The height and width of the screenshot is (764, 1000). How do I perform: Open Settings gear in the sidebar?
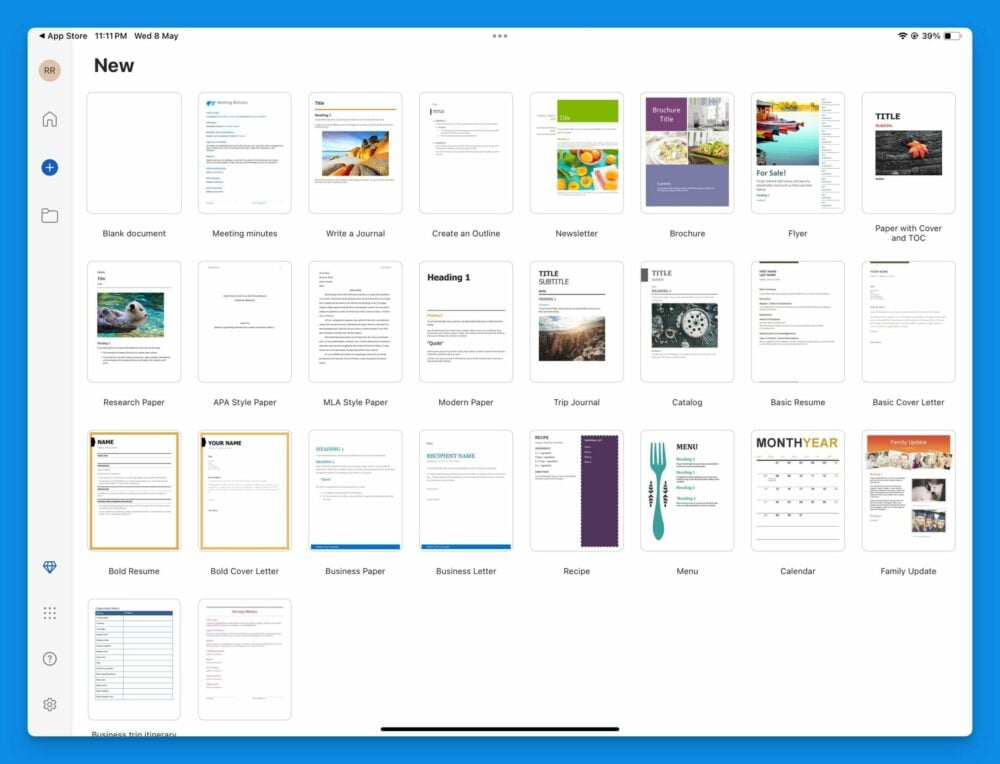[x=50, y=704]
